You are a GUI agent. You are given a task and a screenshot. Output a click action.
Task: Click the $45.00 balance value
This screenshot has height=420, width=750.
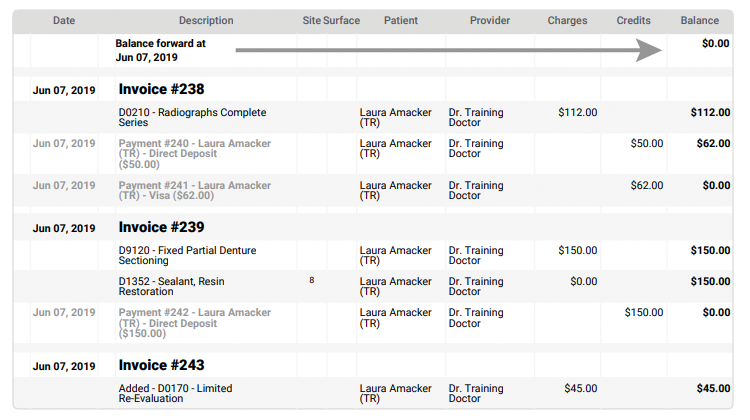click(713, 388)
